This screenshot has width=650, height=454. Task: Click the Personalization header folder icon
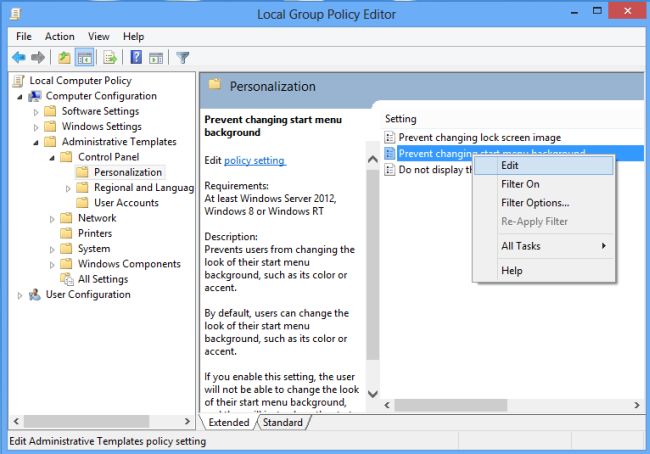[x=214, y=85]
